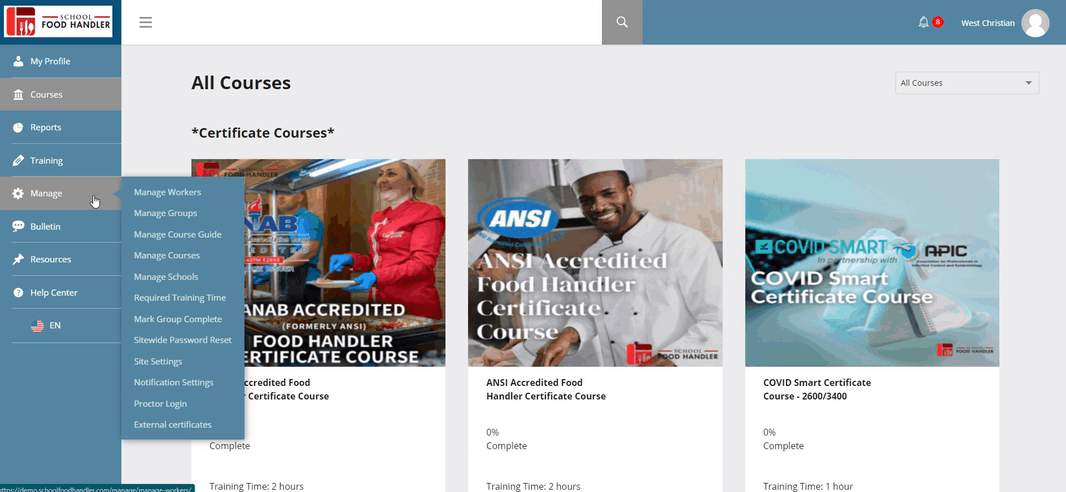1066x492 pixels.
Task: Choose Manage Course Guide from submenu
Action: pos(177,234)
